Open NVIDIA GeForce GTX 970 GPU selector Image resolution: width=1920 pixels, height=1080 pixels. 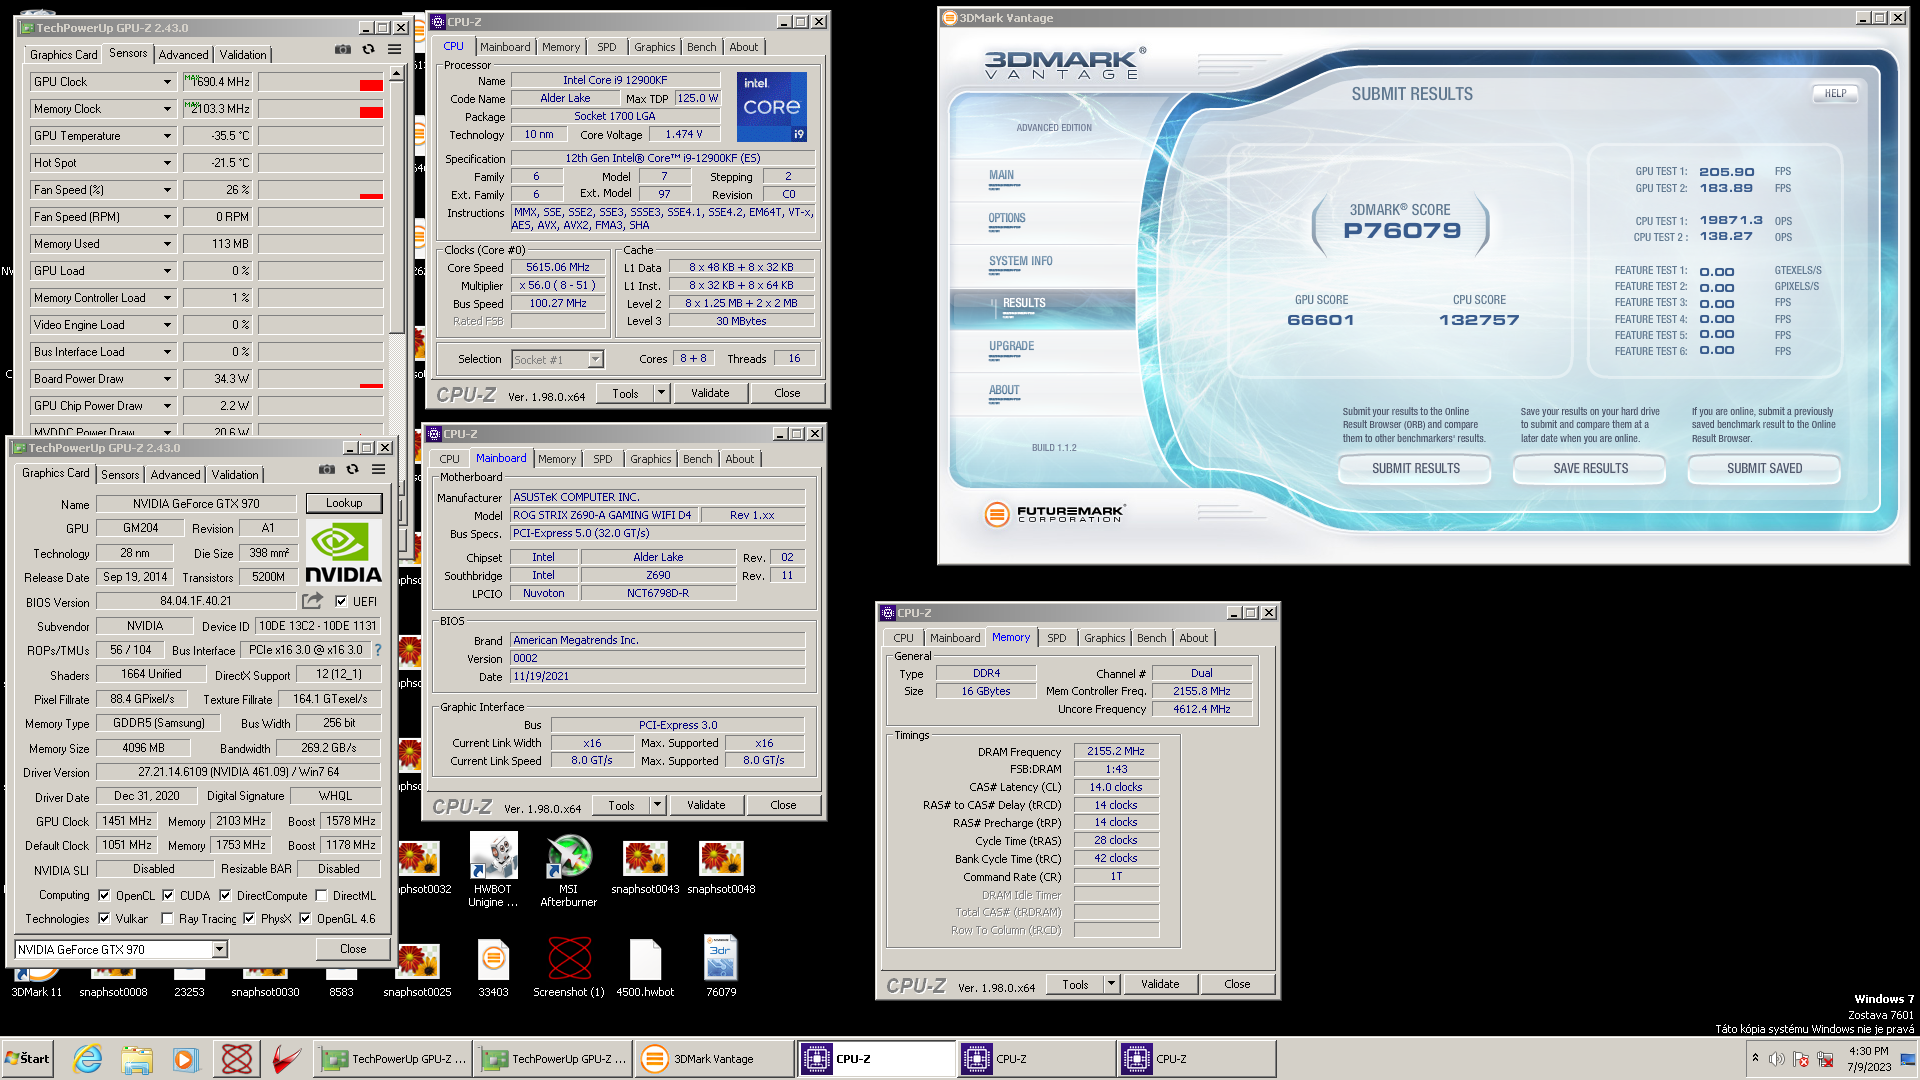(121, 949)
